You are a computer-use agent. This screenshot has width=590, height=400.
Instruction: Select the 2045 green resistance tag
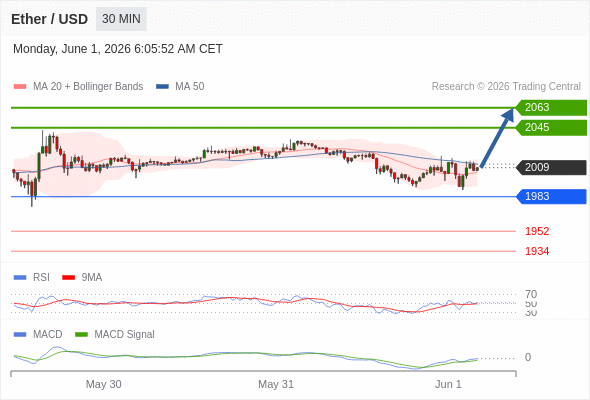click(x=551, y=128)
